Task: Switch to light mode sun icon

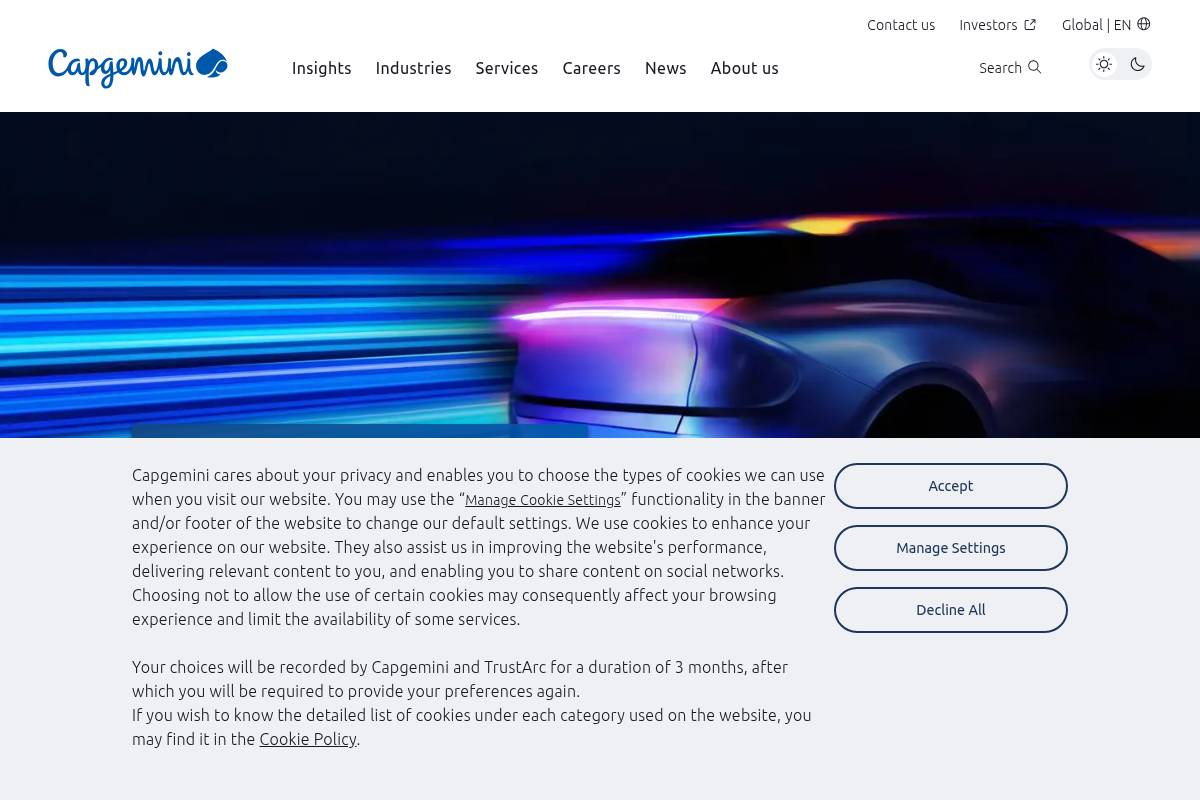Action: click(x=1104, y=64)
